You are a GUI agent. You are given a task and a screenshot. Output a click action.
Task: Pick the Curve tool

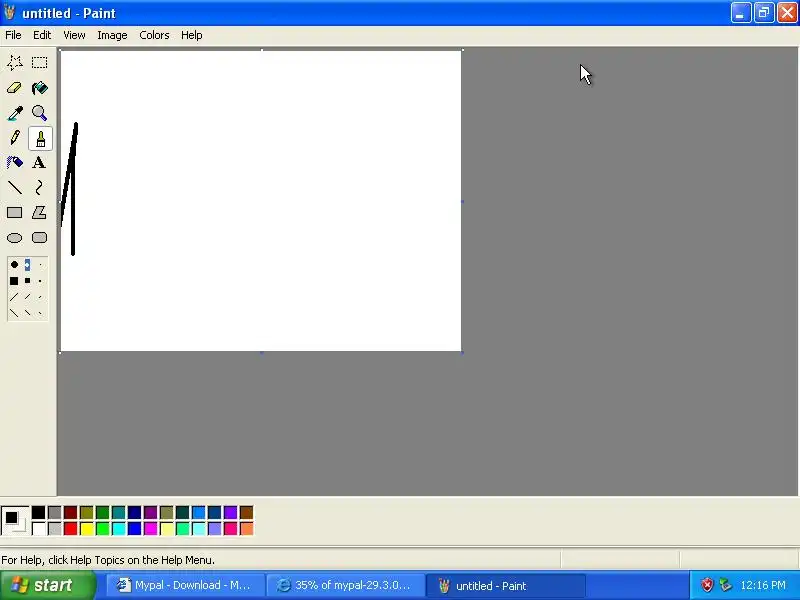point(40,188)
